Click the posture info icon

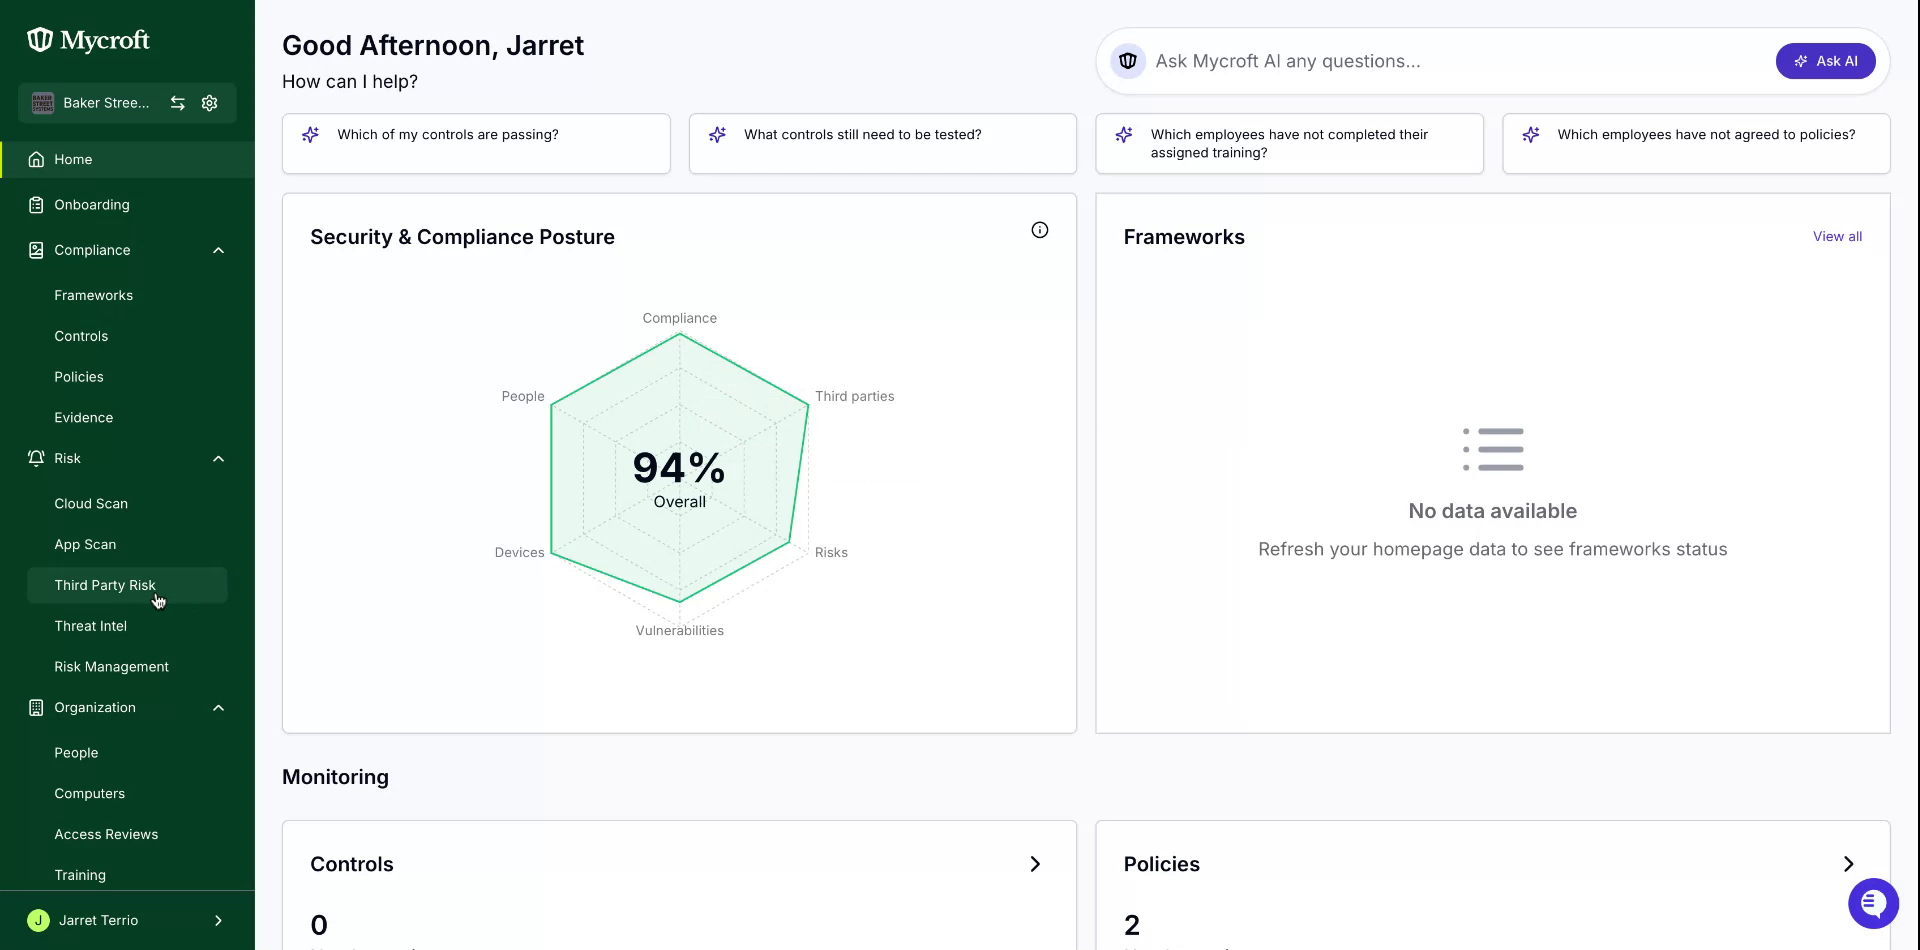point(1040,230)
